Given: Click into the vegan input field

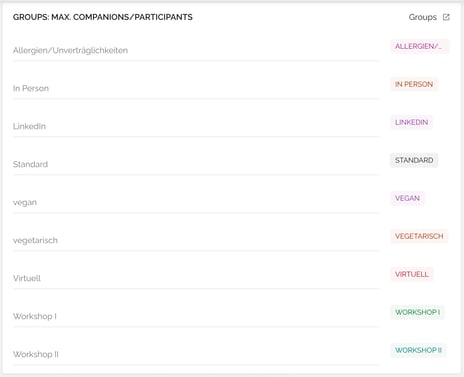Looking at the screenshot, I should pyautogui.click(x=196, y=203).
